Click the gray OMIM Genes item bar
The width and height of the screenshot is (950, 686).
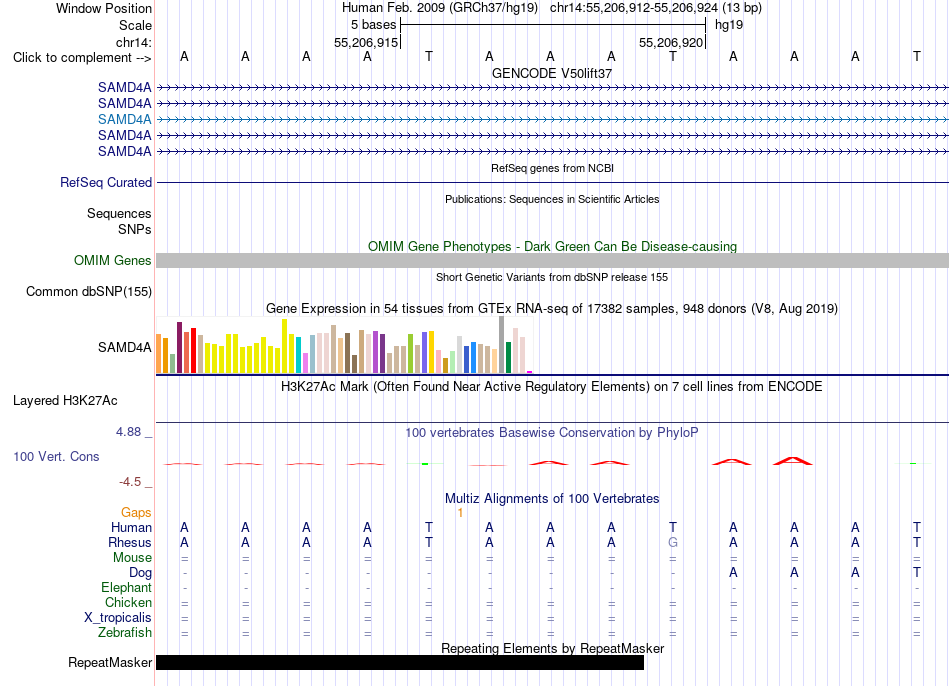tap(552, 261)
